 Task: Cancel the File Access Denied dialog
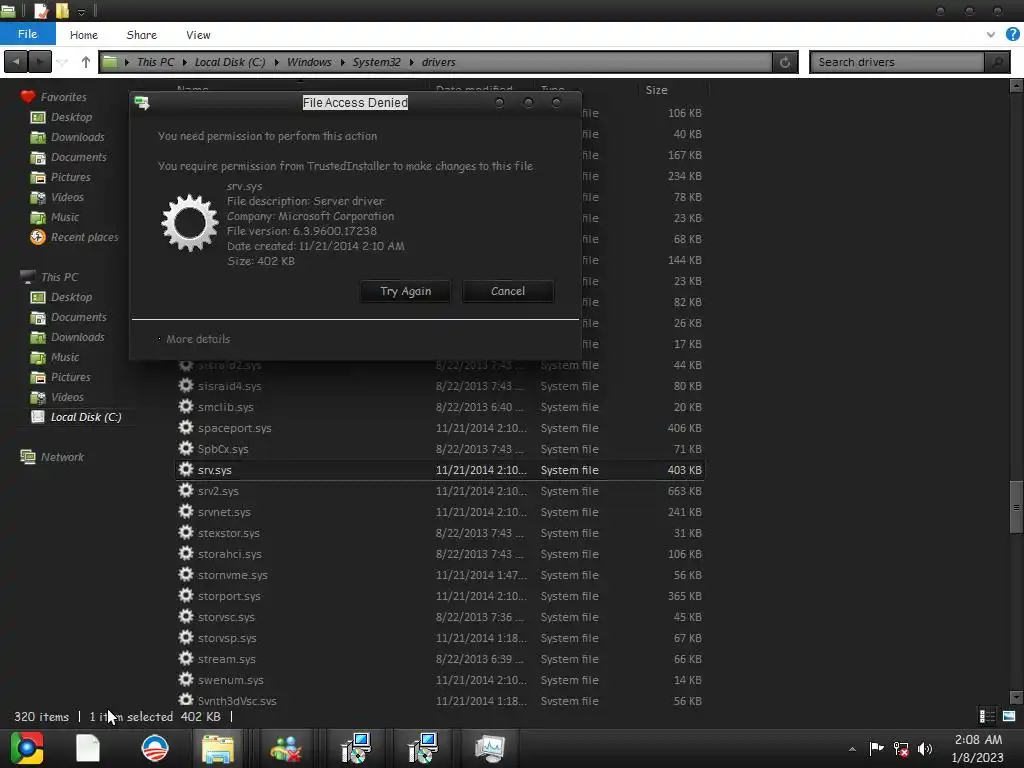point(507,291)
